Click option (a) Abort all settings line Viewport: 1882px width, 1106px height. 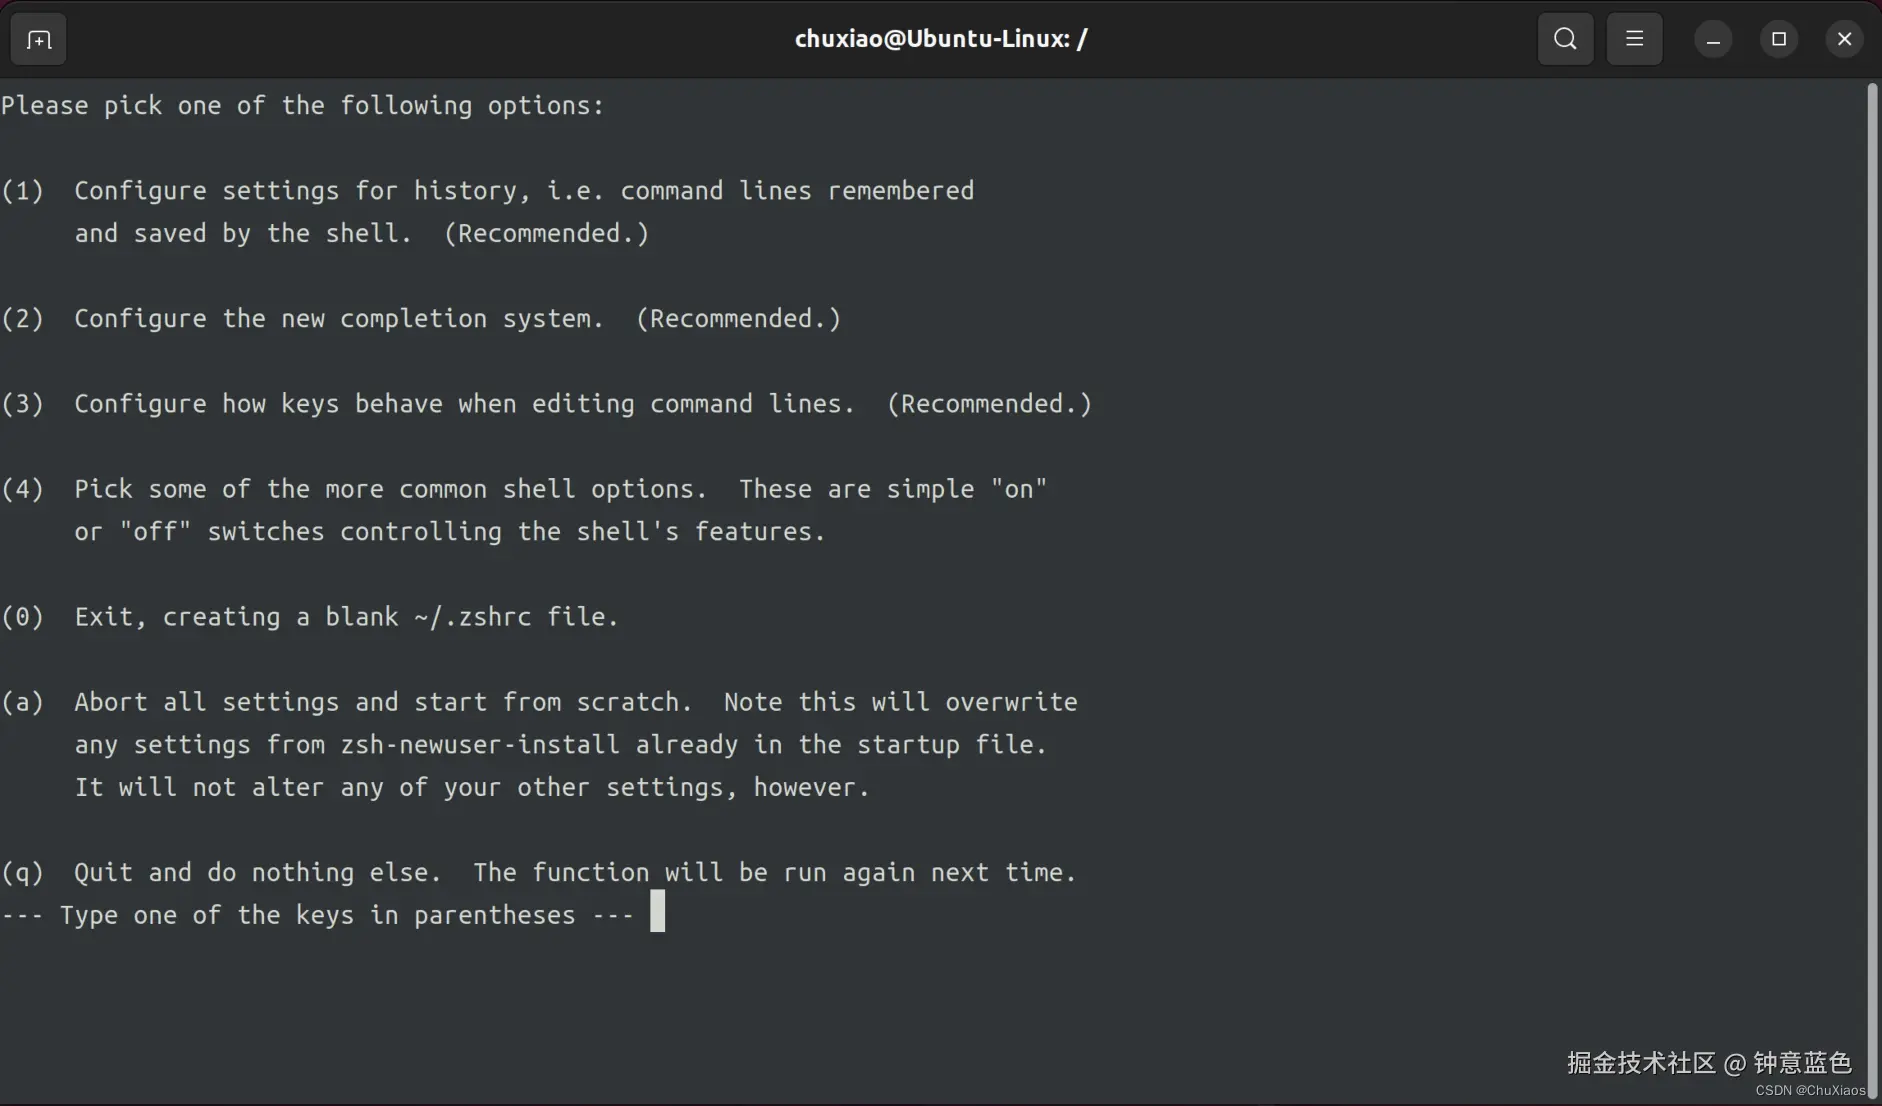tap(539, 702)
